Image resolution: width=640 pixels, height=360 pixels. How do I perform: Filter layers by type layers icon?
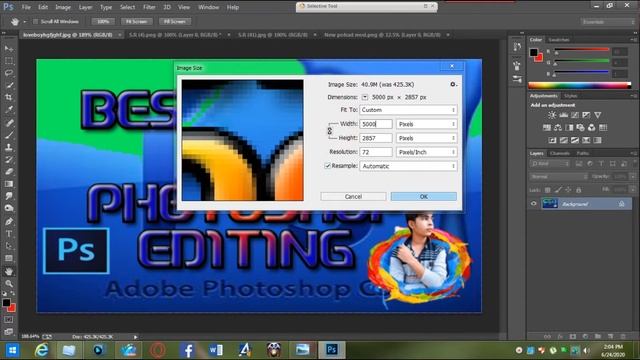coord(601,164)
